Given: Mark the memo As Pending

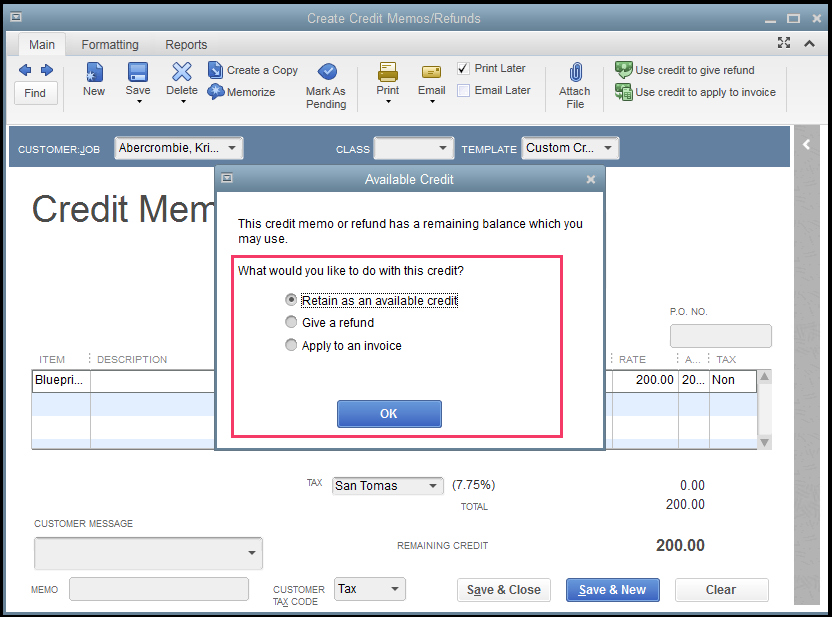Looking at the screenshot, I should point(326,85).
